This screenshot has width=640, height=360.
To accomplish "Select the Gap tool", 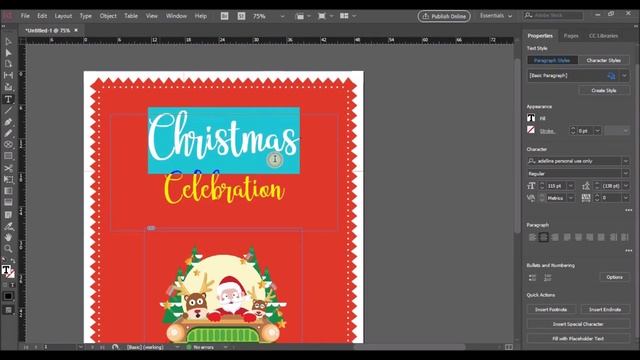I will coord(8,76).
